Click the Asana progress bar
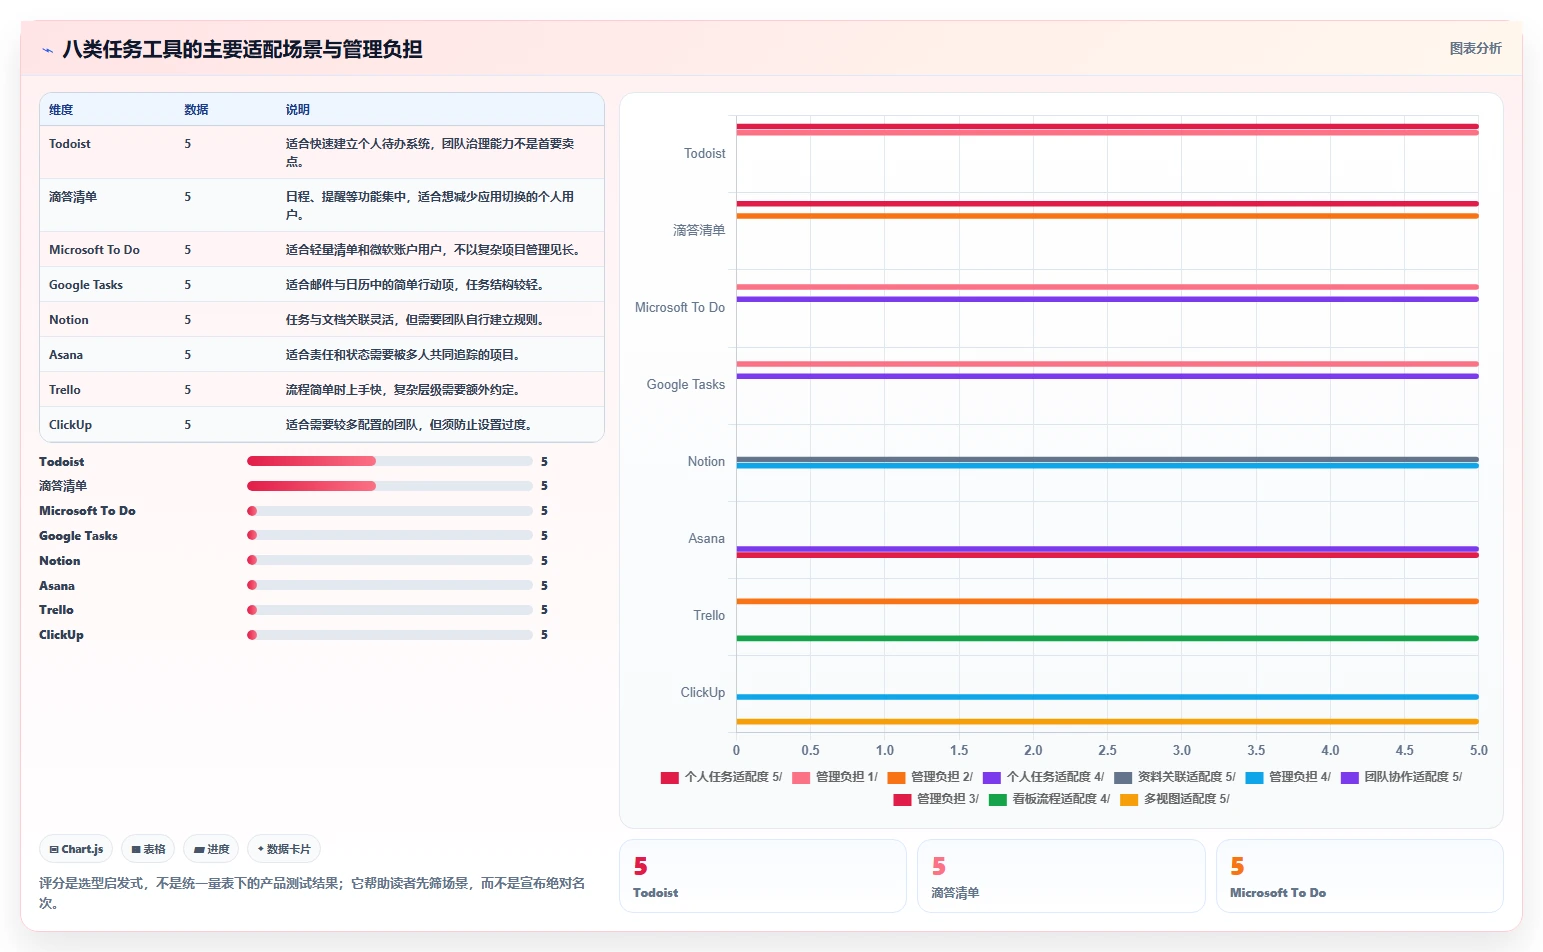 point(390,585)
